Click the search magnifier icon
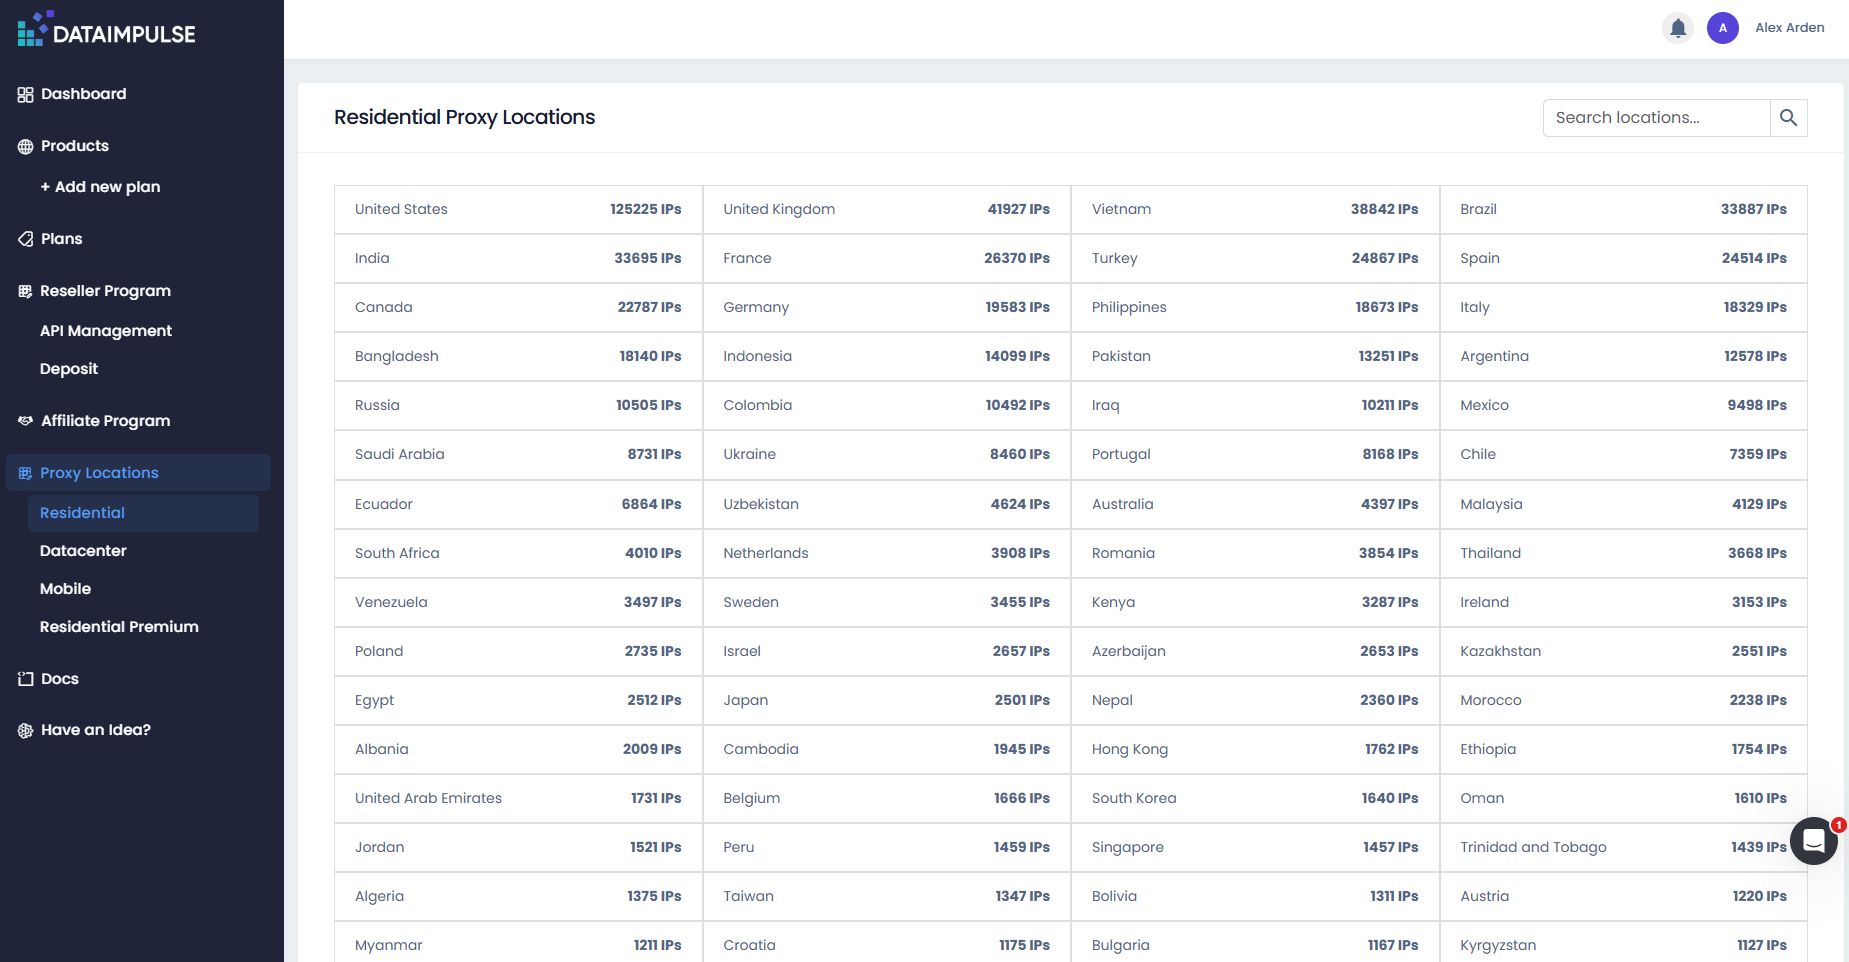Screen dimensions: 1849x962 click(x=1788, y=118)
